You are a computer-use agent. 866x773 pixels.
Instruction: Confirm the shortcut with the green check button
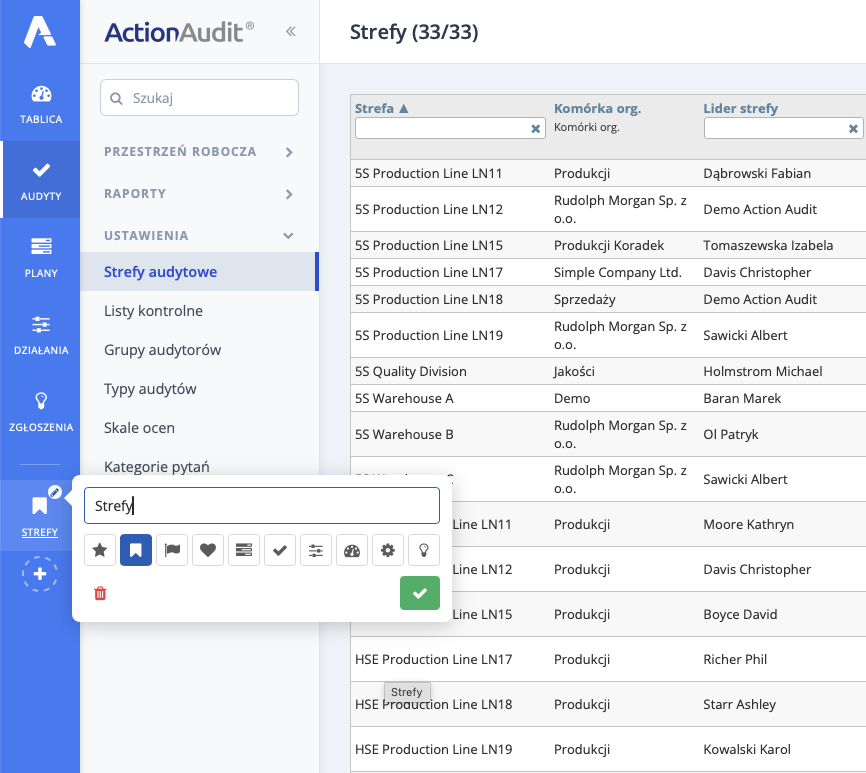[419, 593]
